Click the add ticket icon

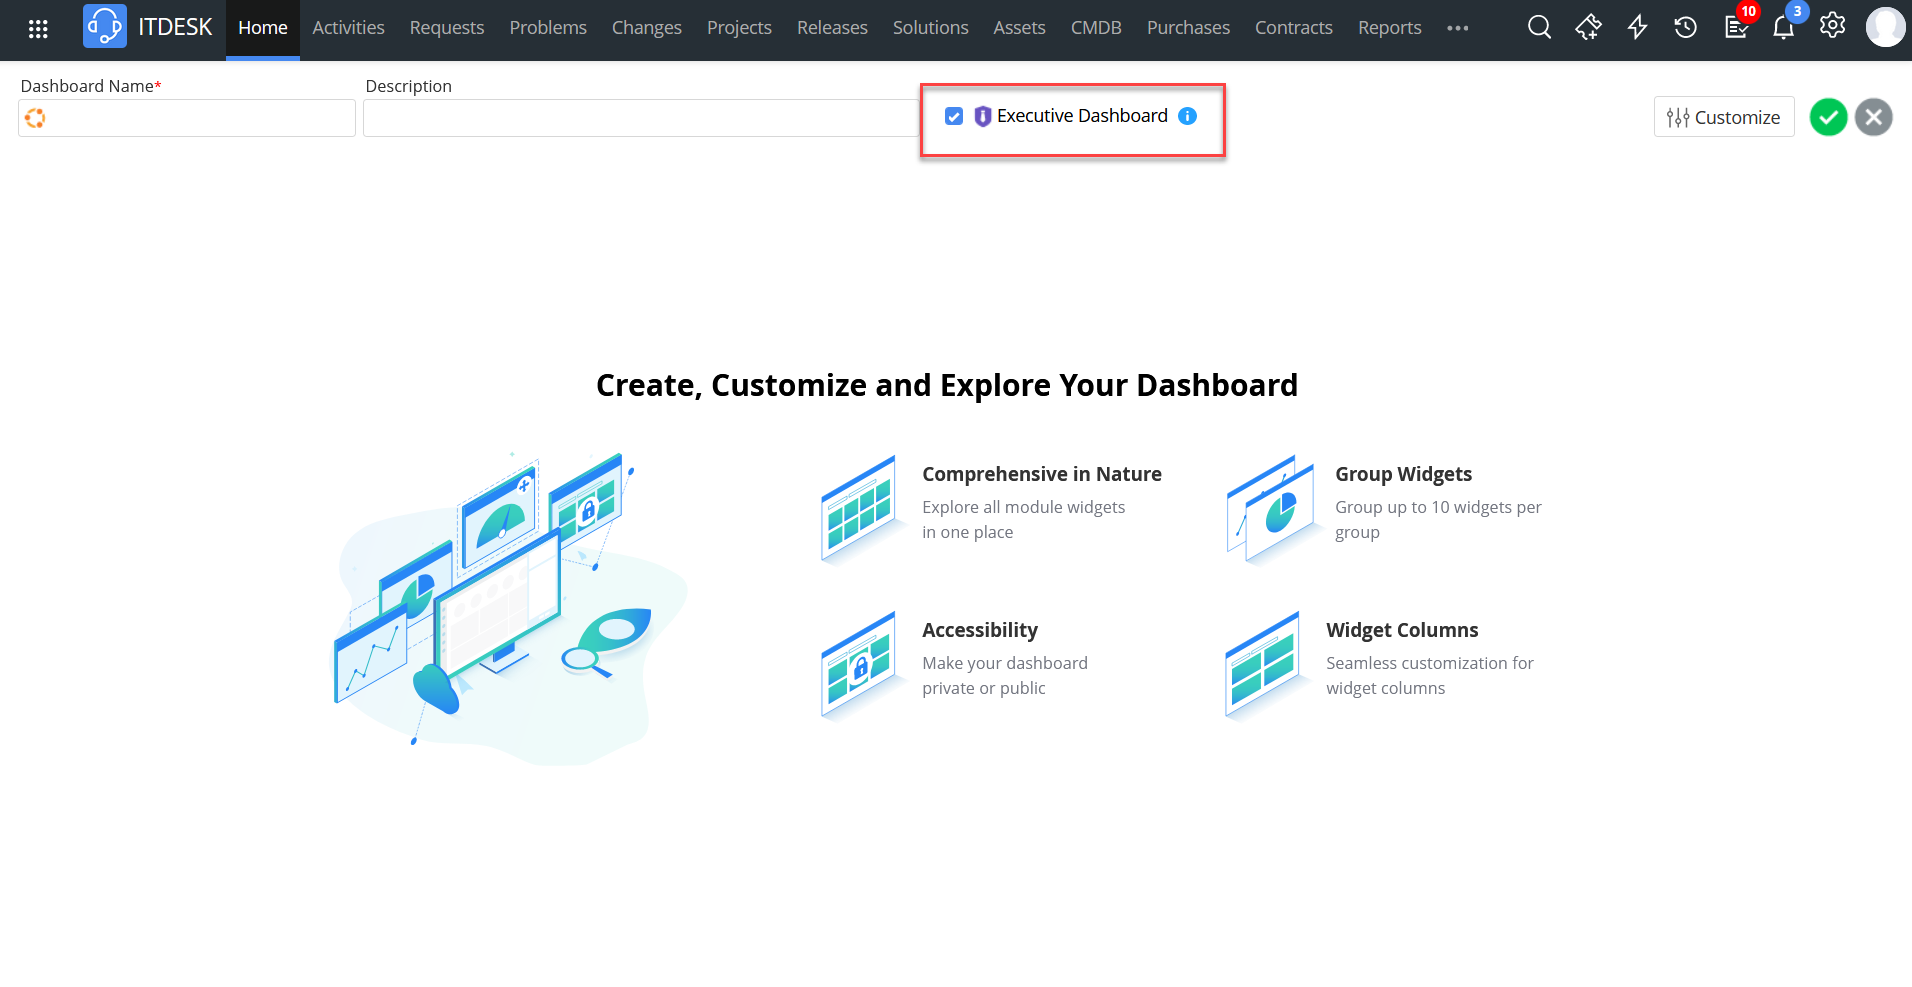1588,27
